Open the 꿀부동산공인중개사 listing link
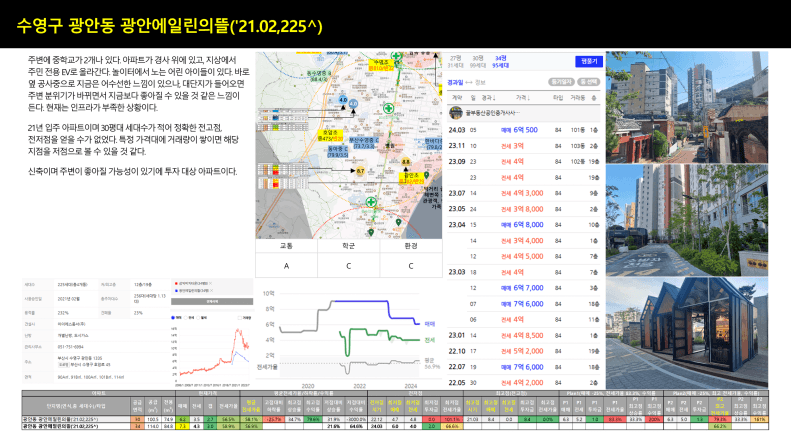 point(492,113)
